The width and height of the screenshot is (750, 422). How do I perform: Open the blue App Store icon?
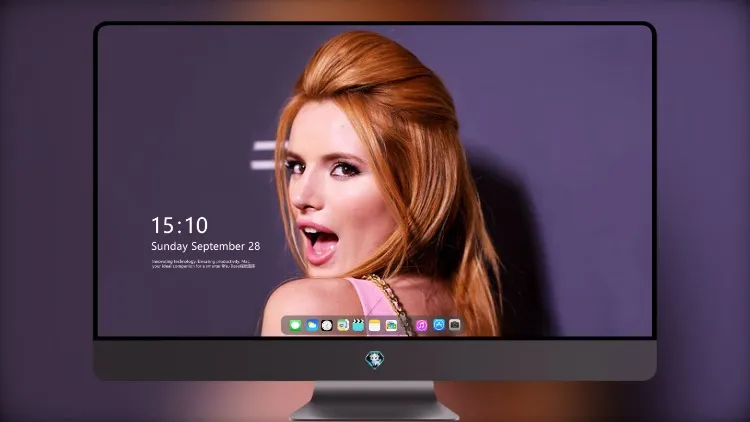[439, 325]
